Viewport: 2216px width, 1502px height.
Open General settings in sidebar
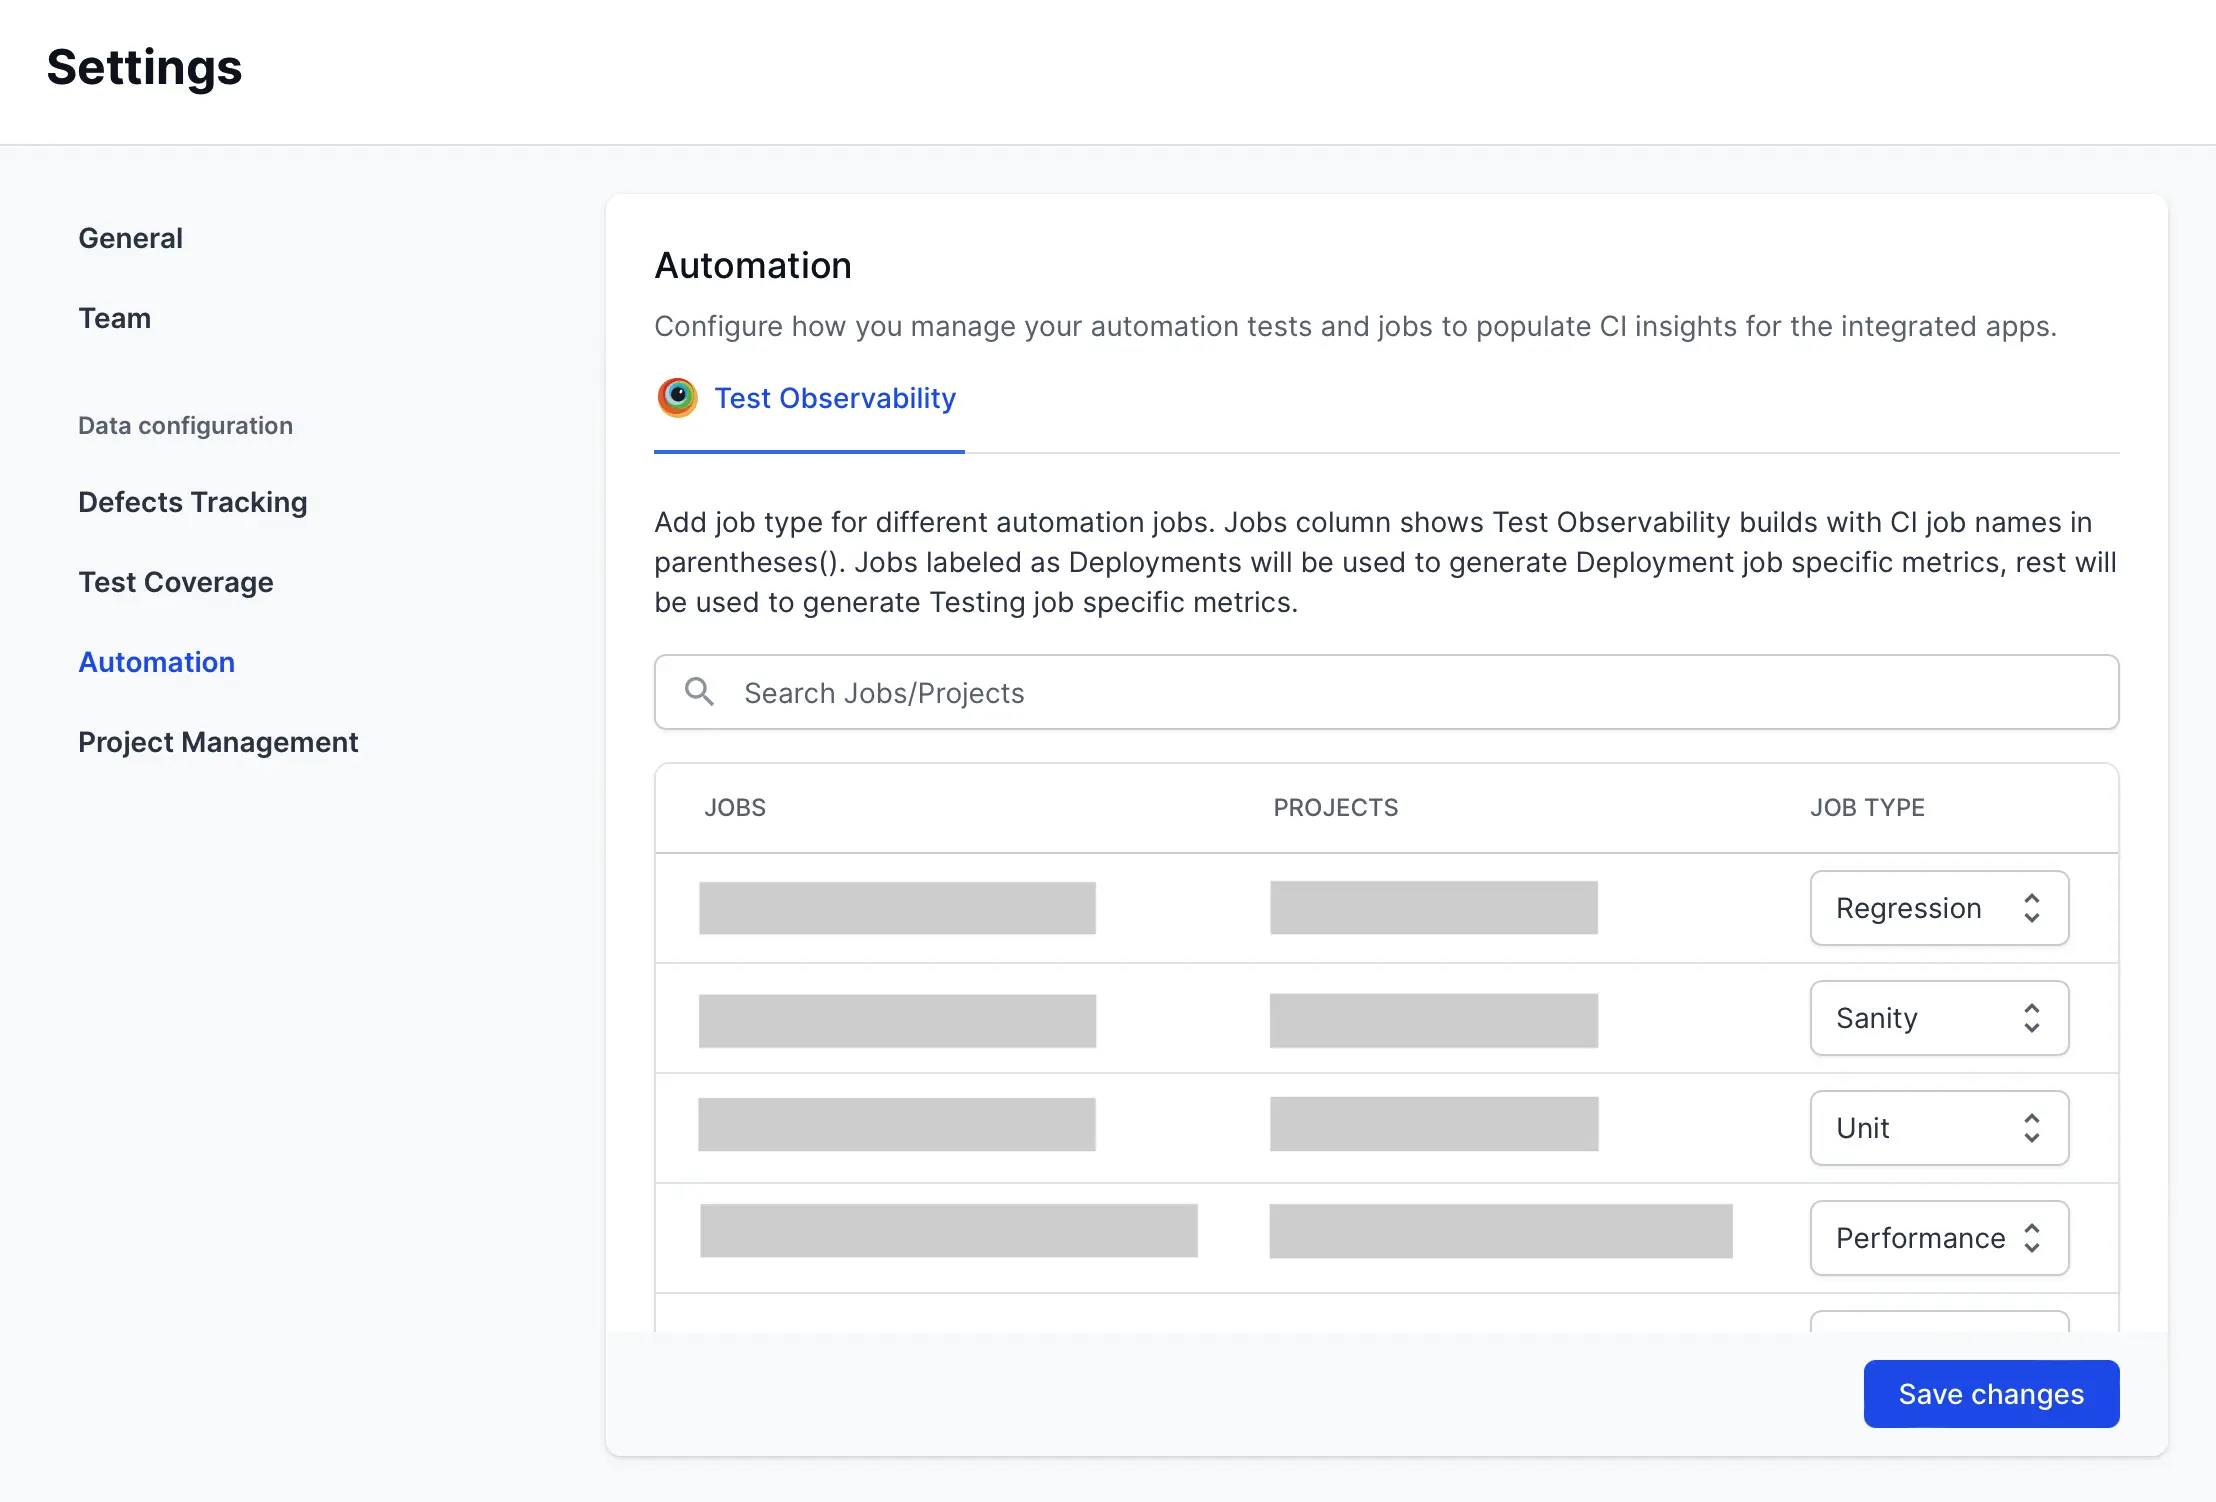point(130,238)
